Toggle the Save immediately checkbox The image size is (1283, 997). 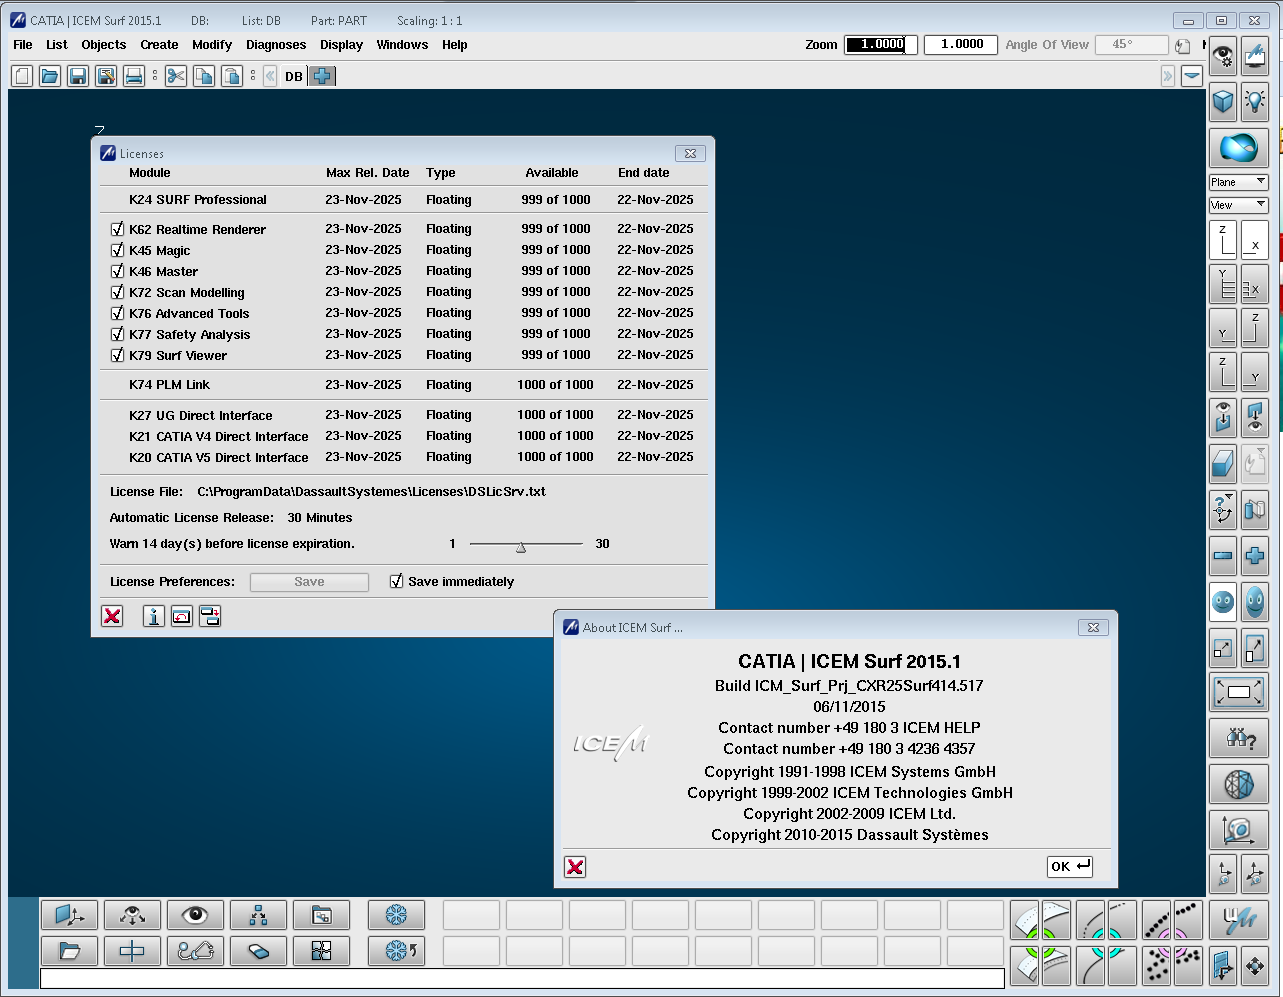pyautogui.click(x=396, y=581)
